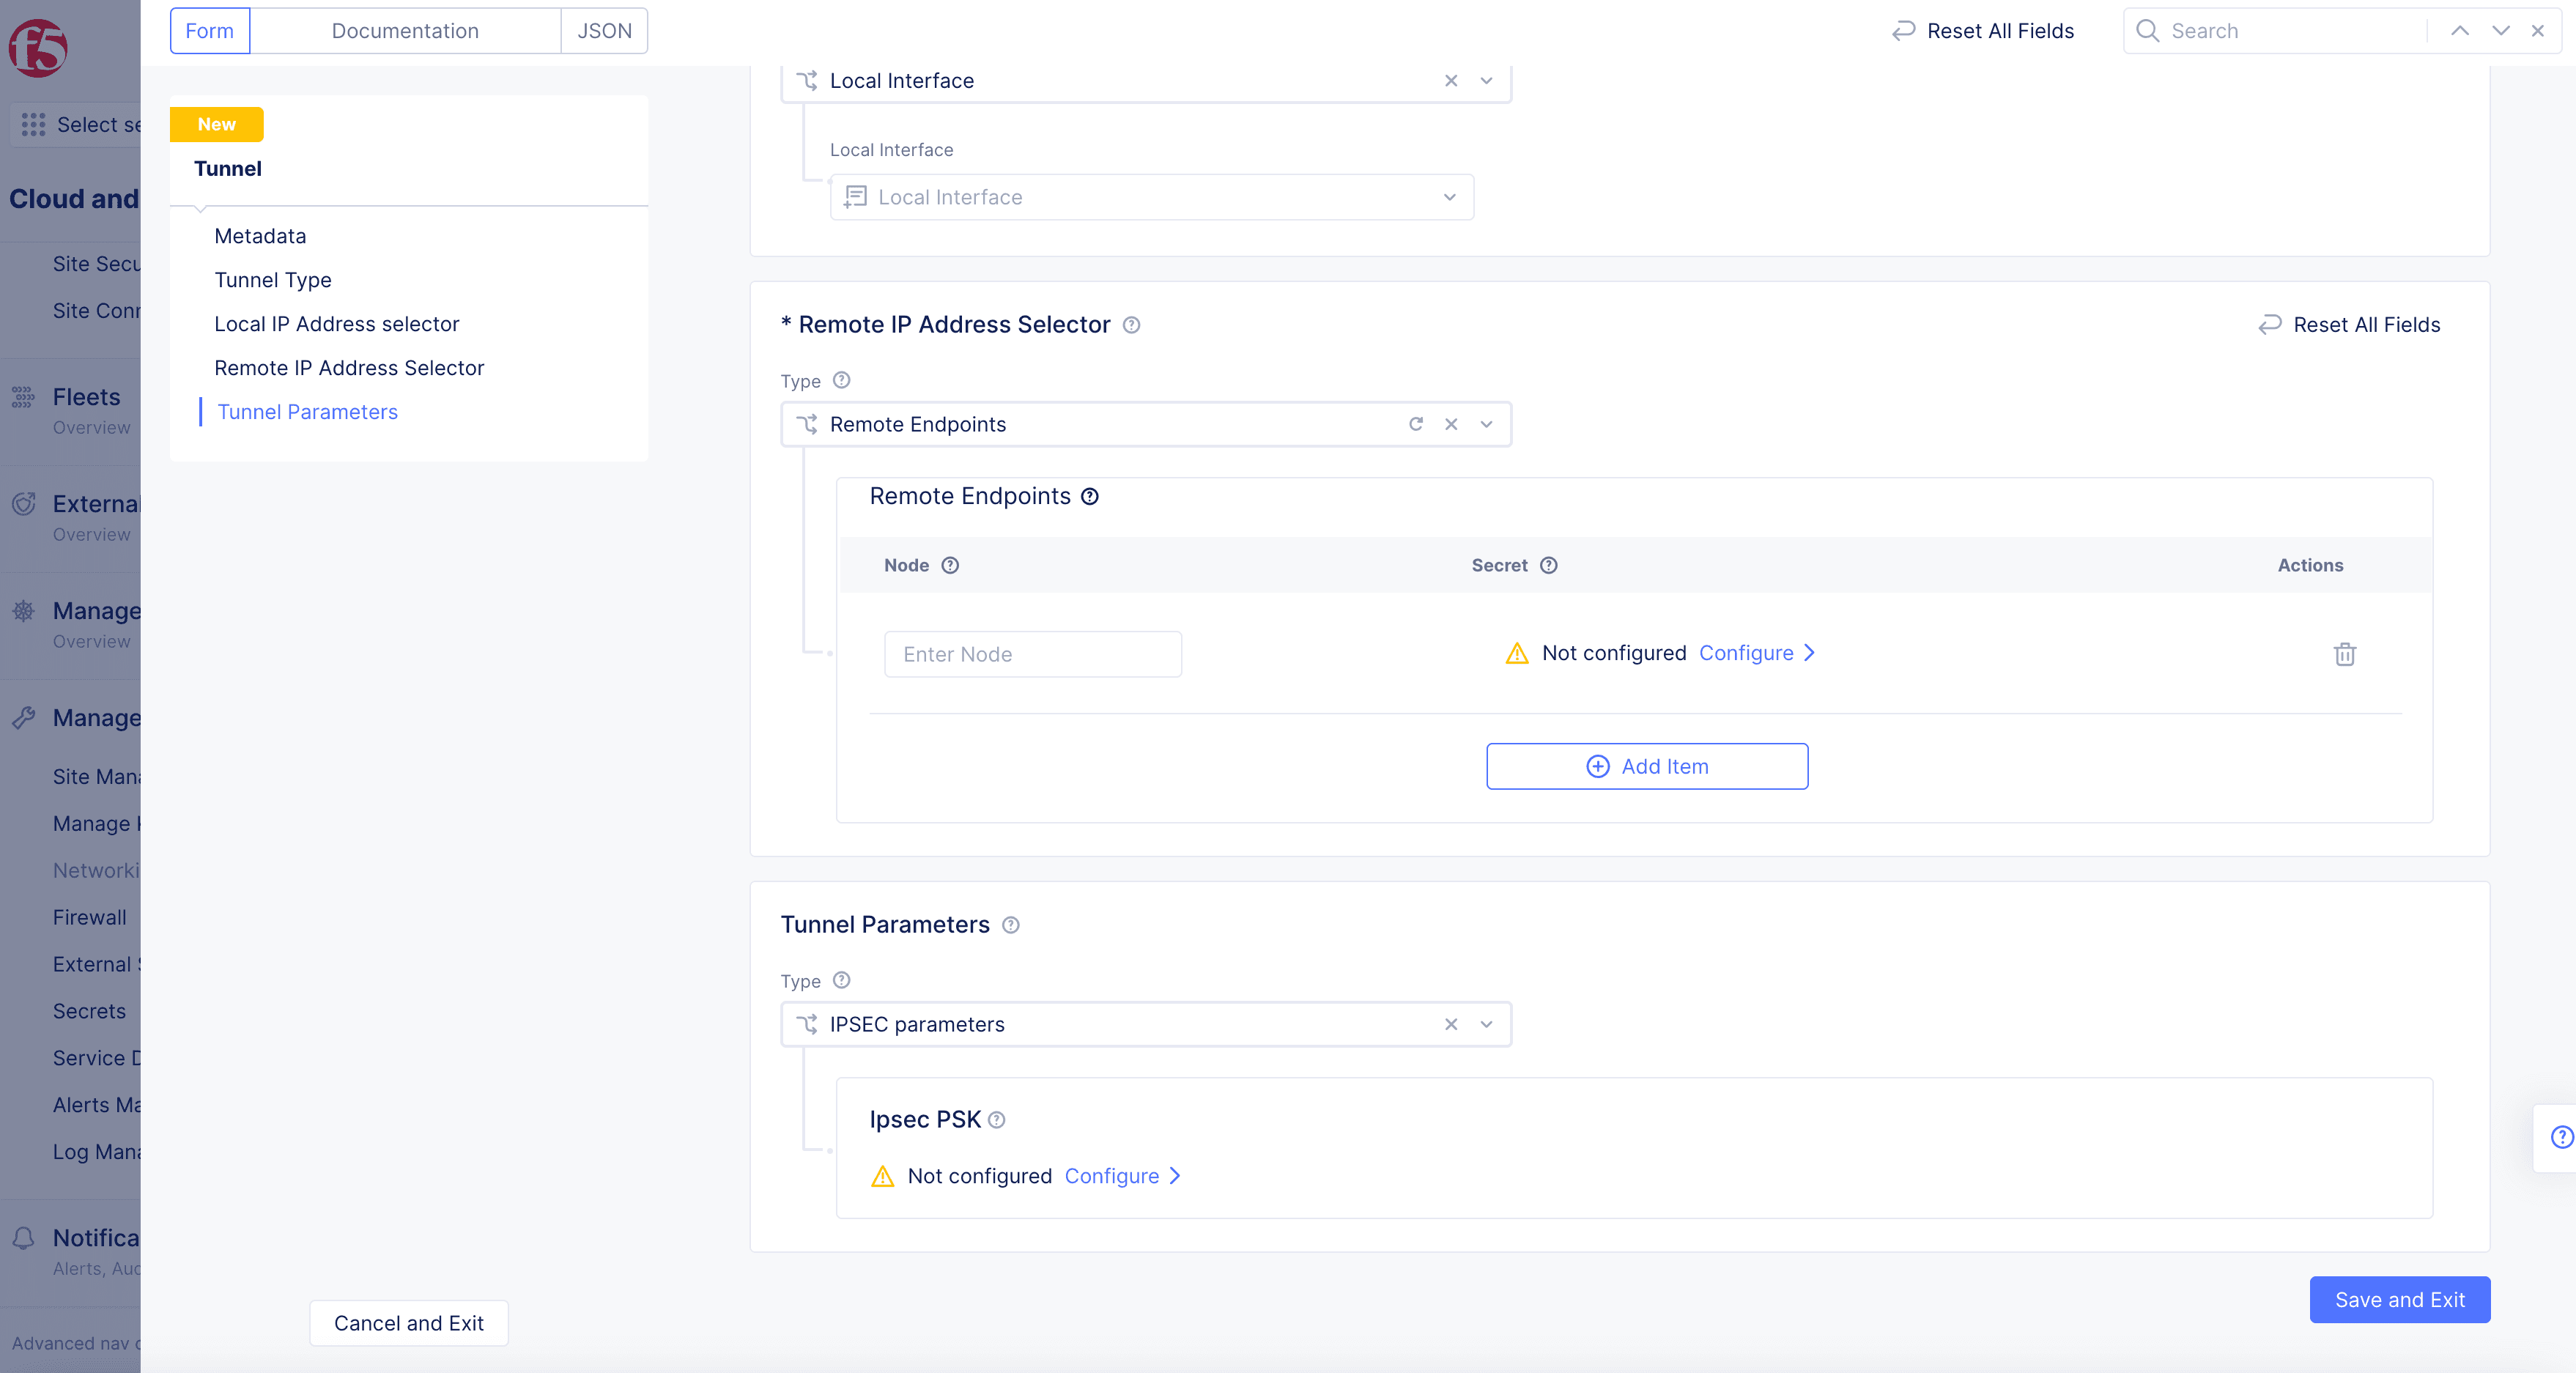The height and width of the screenshot is (1373, 2576).
Task: Show help for Remote Endpoints heading
Action: [x=1090, y=496]
